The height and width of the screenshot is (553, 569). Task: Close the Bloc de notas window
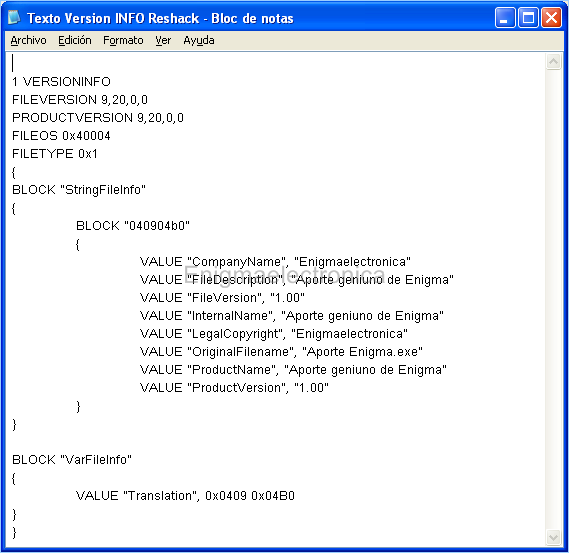click(551, 17)
